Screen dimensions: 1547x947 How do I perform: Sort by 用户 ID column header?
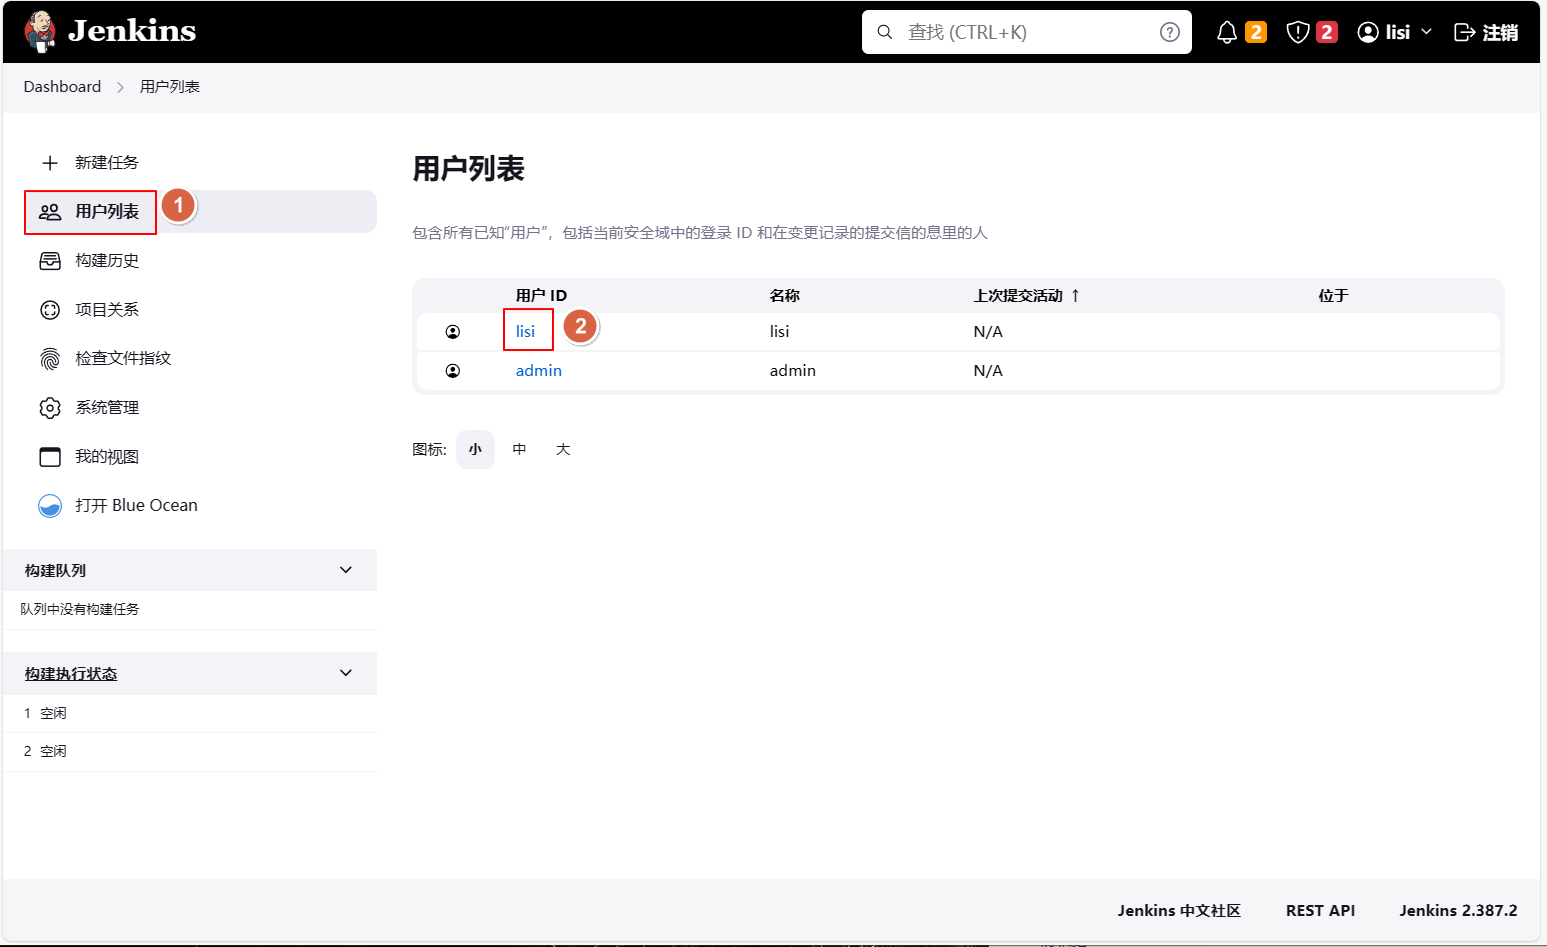[x=541, y=296]
